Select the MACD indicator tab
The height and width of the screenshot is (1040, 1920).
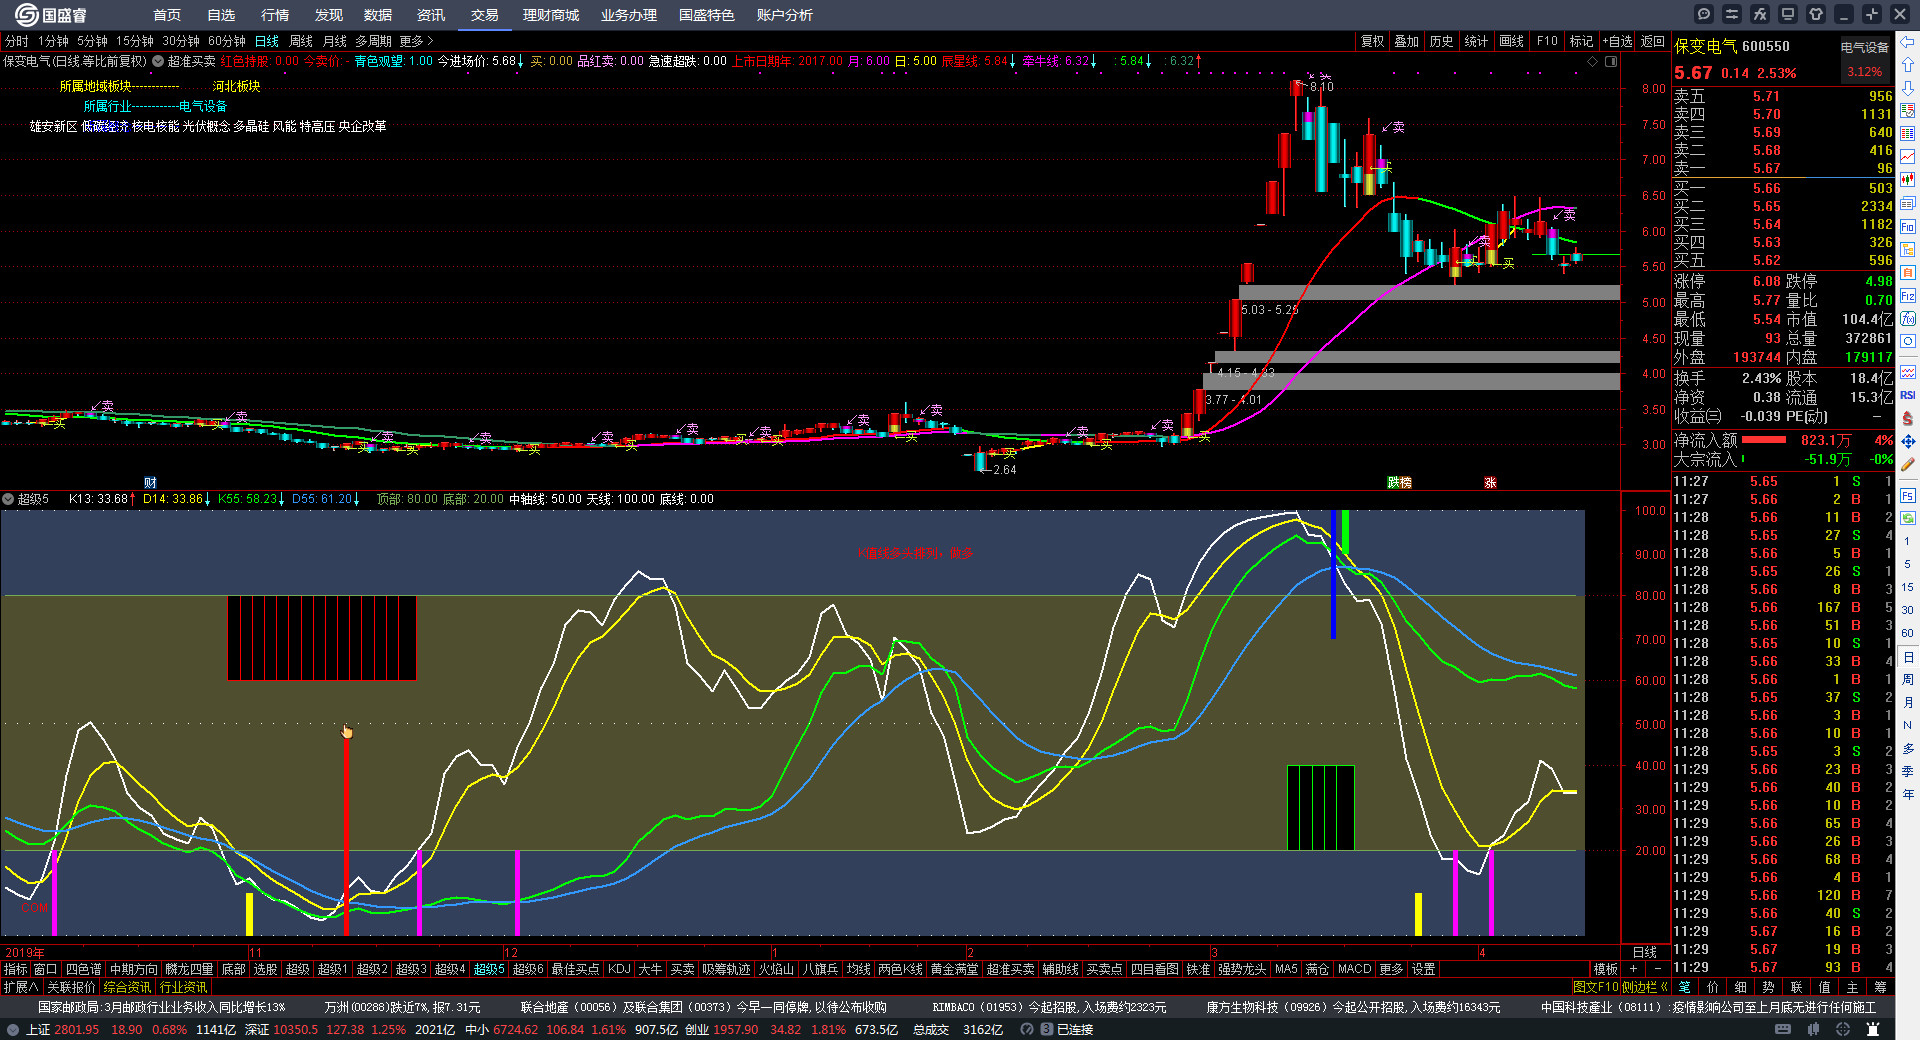1354,969
